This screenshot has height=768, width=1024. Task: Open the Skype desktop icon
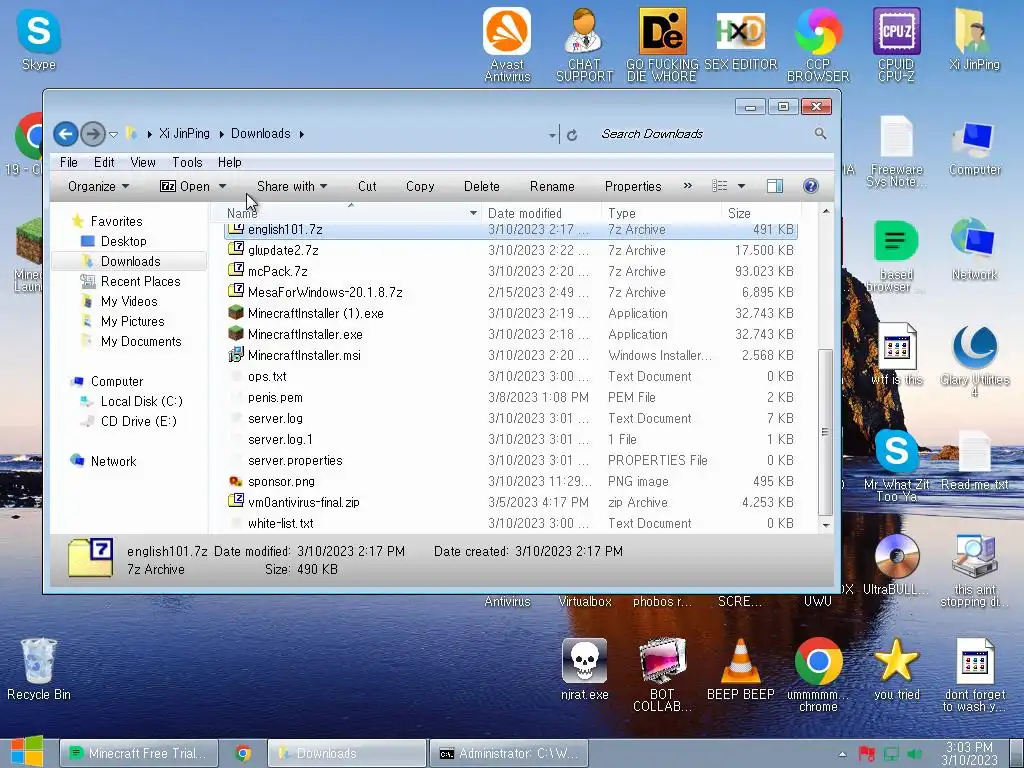(x=39, y=39)
